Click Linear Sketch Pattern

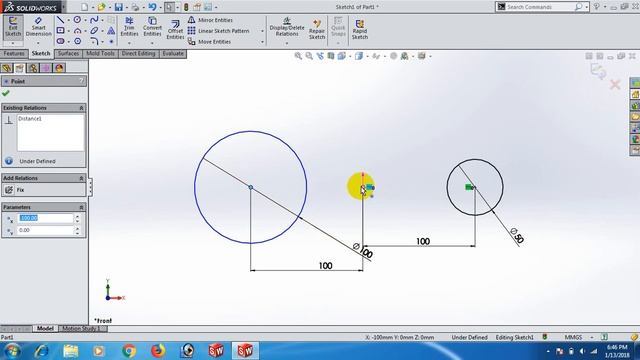click(219, 31)
